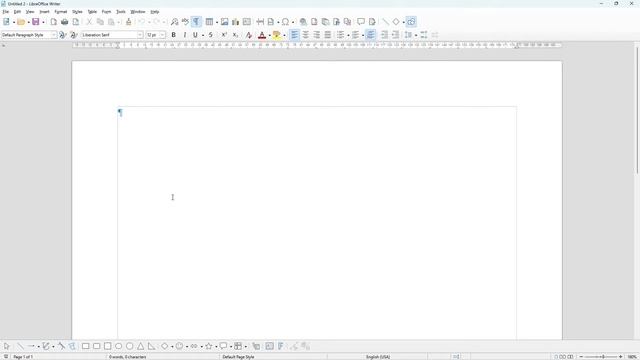Insert a comment with speech bubble icon
The height and width of the screenshot is (360, 640).
pos(361,22)
